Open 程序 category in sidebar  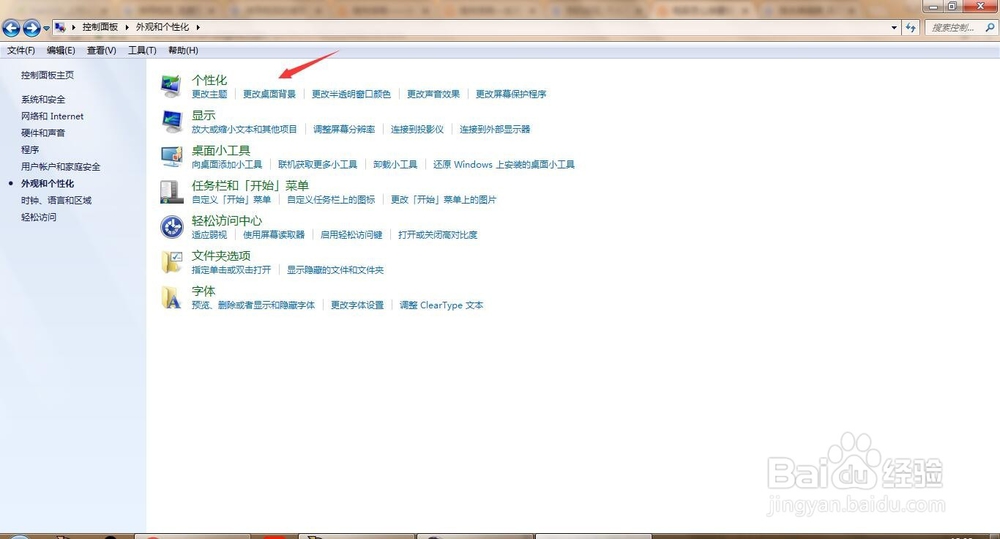tap(30, 150)
